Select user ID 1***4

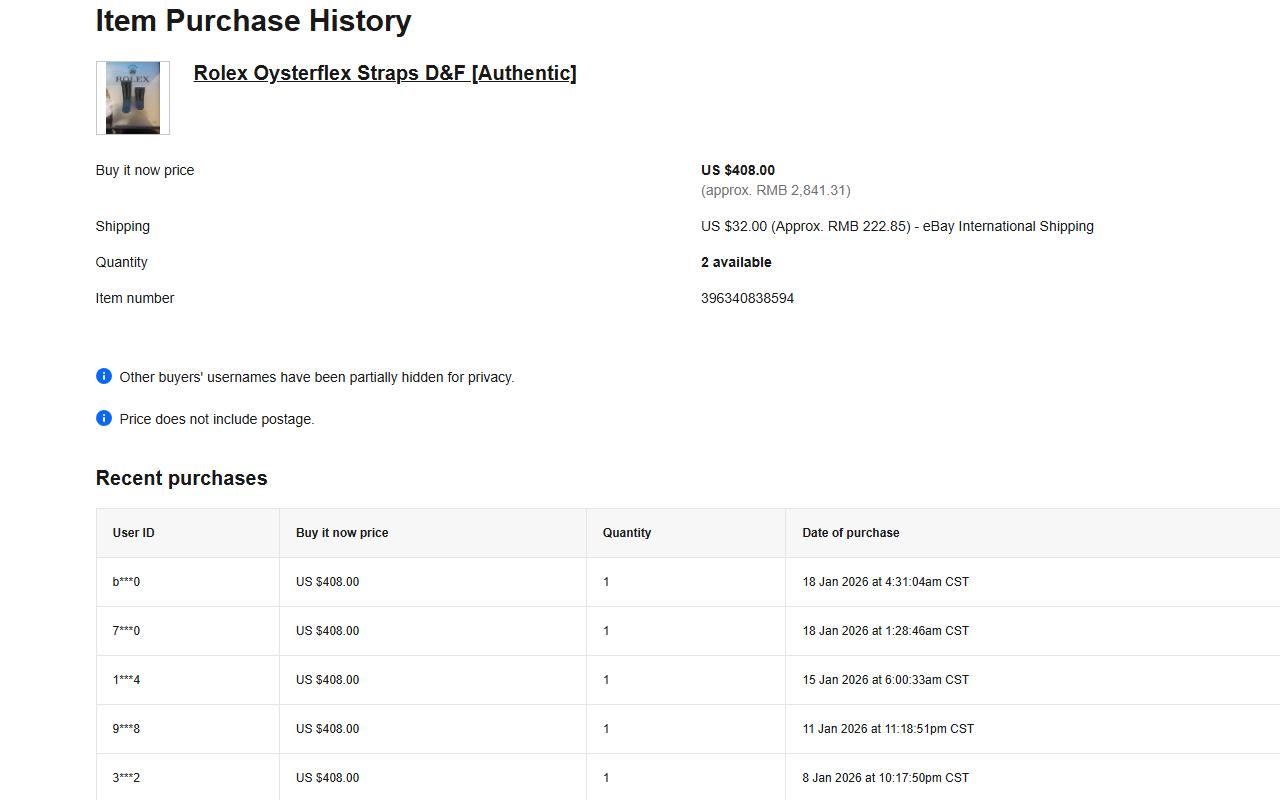coord(126,680)
